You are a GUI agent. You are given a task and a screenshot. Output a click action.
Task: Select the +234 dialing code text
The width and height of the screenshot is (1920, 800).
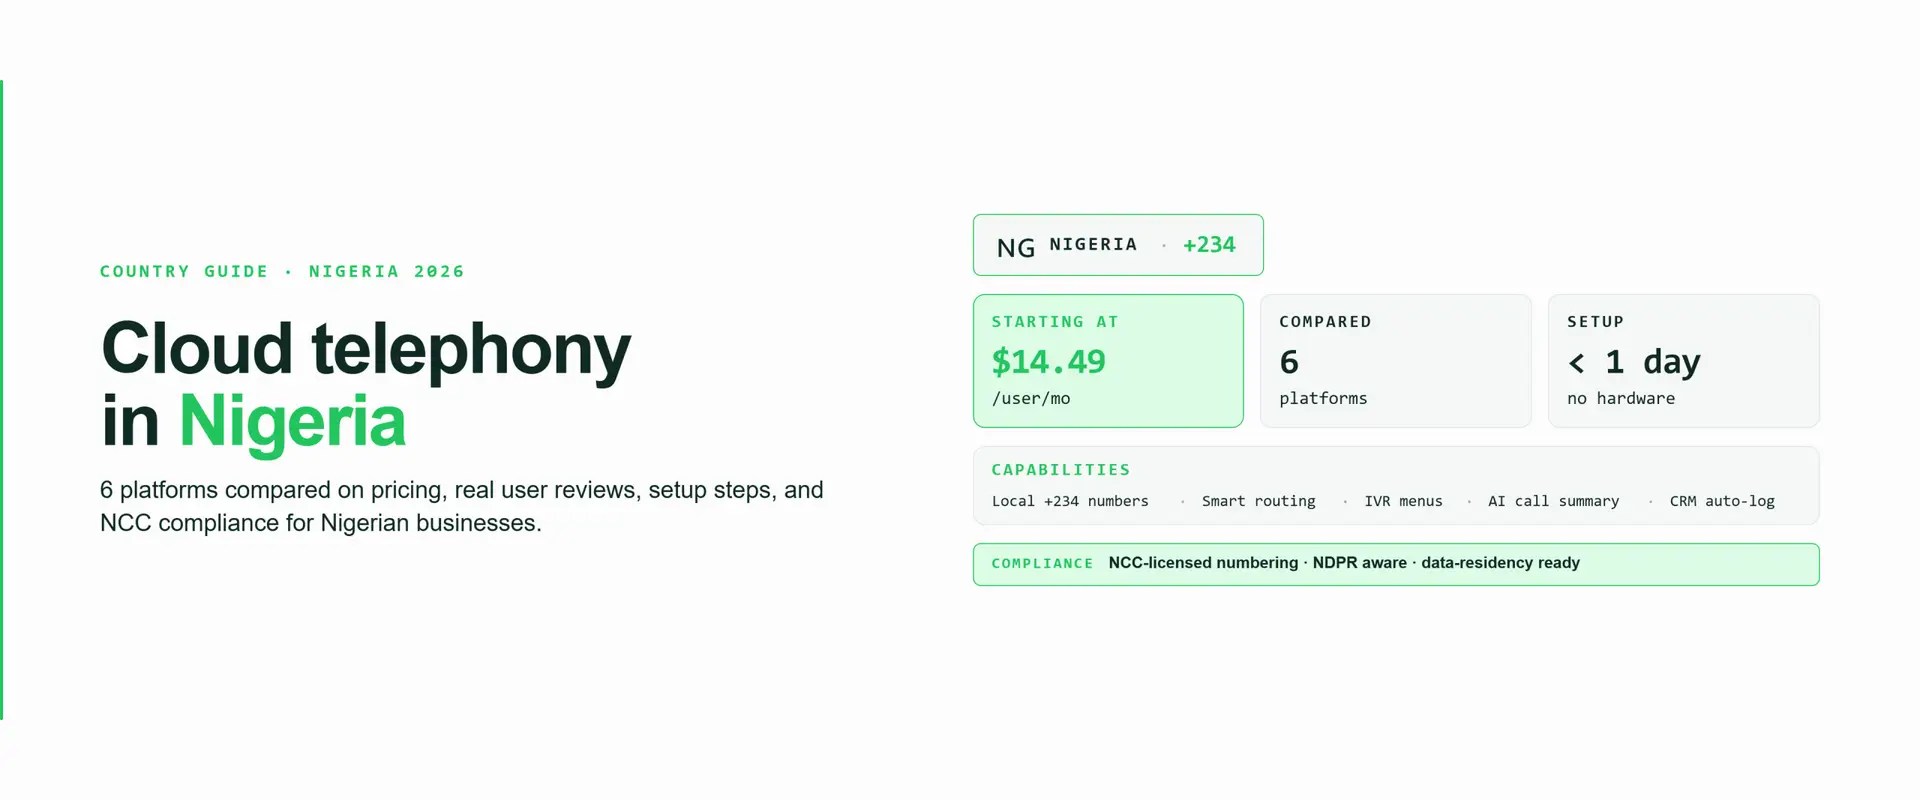[1209, 245]
